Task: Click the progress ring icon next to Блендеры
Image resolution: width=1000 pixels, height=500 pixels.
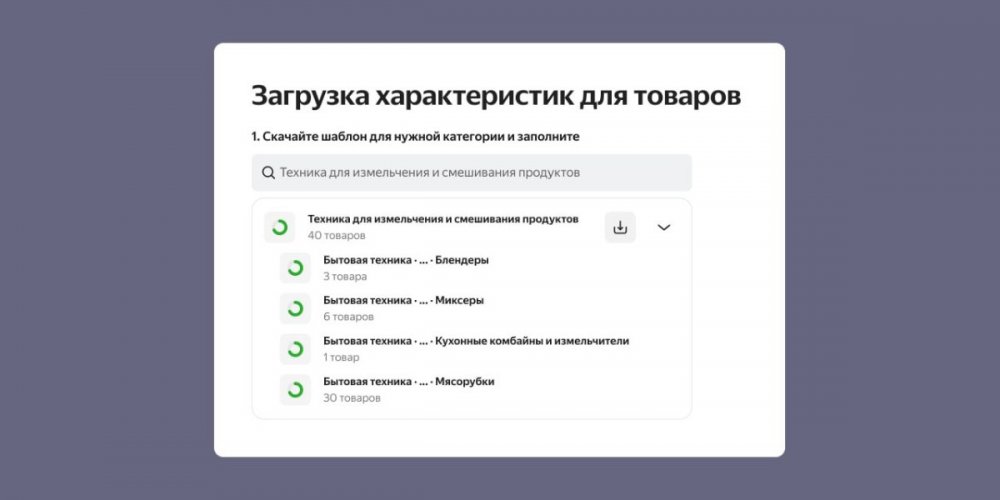Action: (295, 268)
